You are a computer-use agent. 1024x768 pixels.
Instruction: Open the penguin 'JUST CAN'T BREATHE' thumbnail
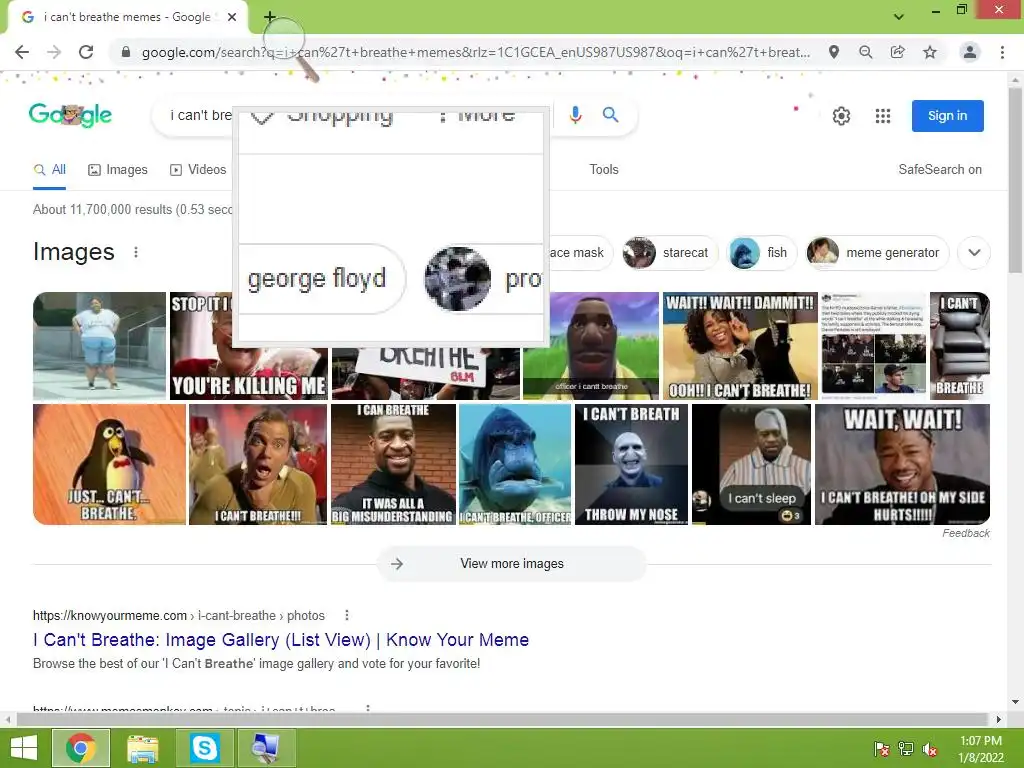(x=109, y=464)
